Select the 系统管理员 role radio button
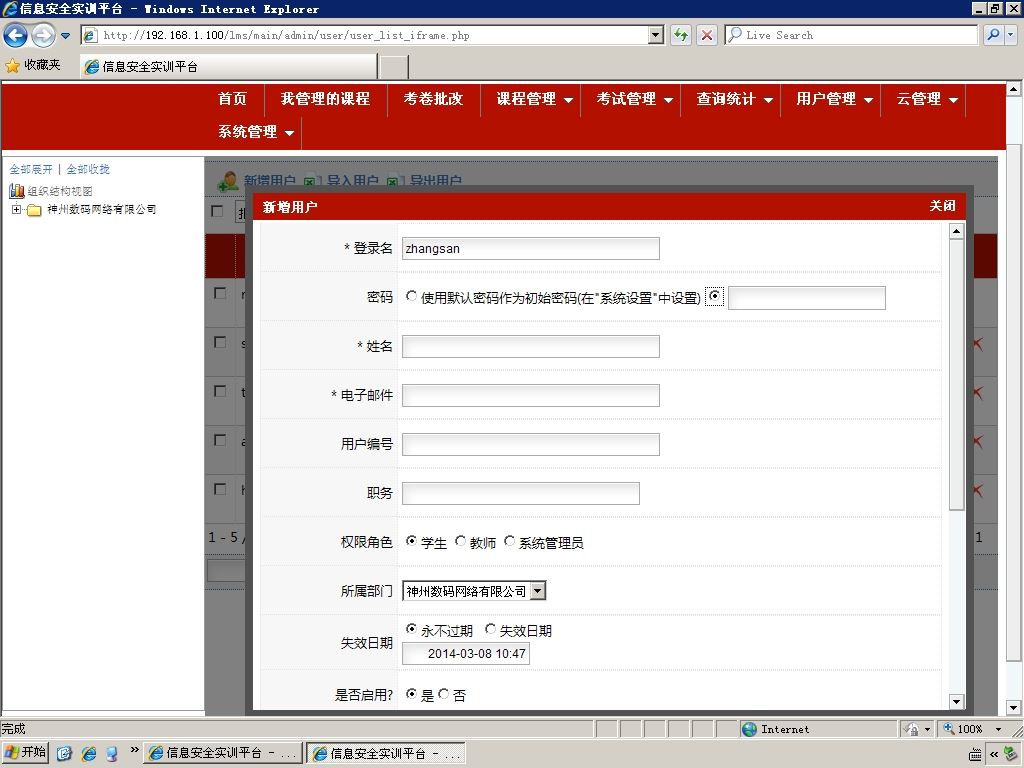The width and height of the screenshot is (1024, 768). click(x=509, y=541)
